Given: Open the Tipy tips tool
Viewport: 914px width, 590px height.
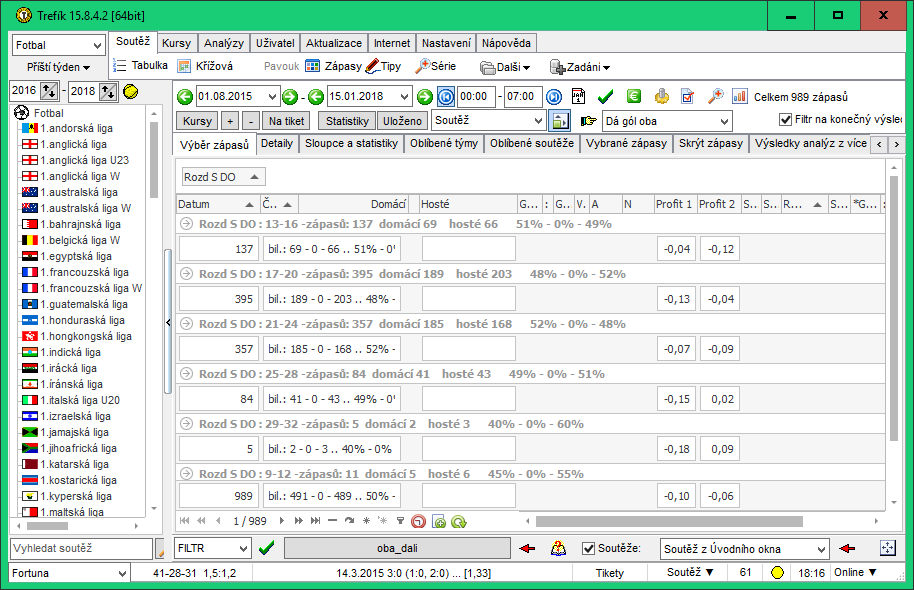Looking at the screenshot, I should coord(384,66).
